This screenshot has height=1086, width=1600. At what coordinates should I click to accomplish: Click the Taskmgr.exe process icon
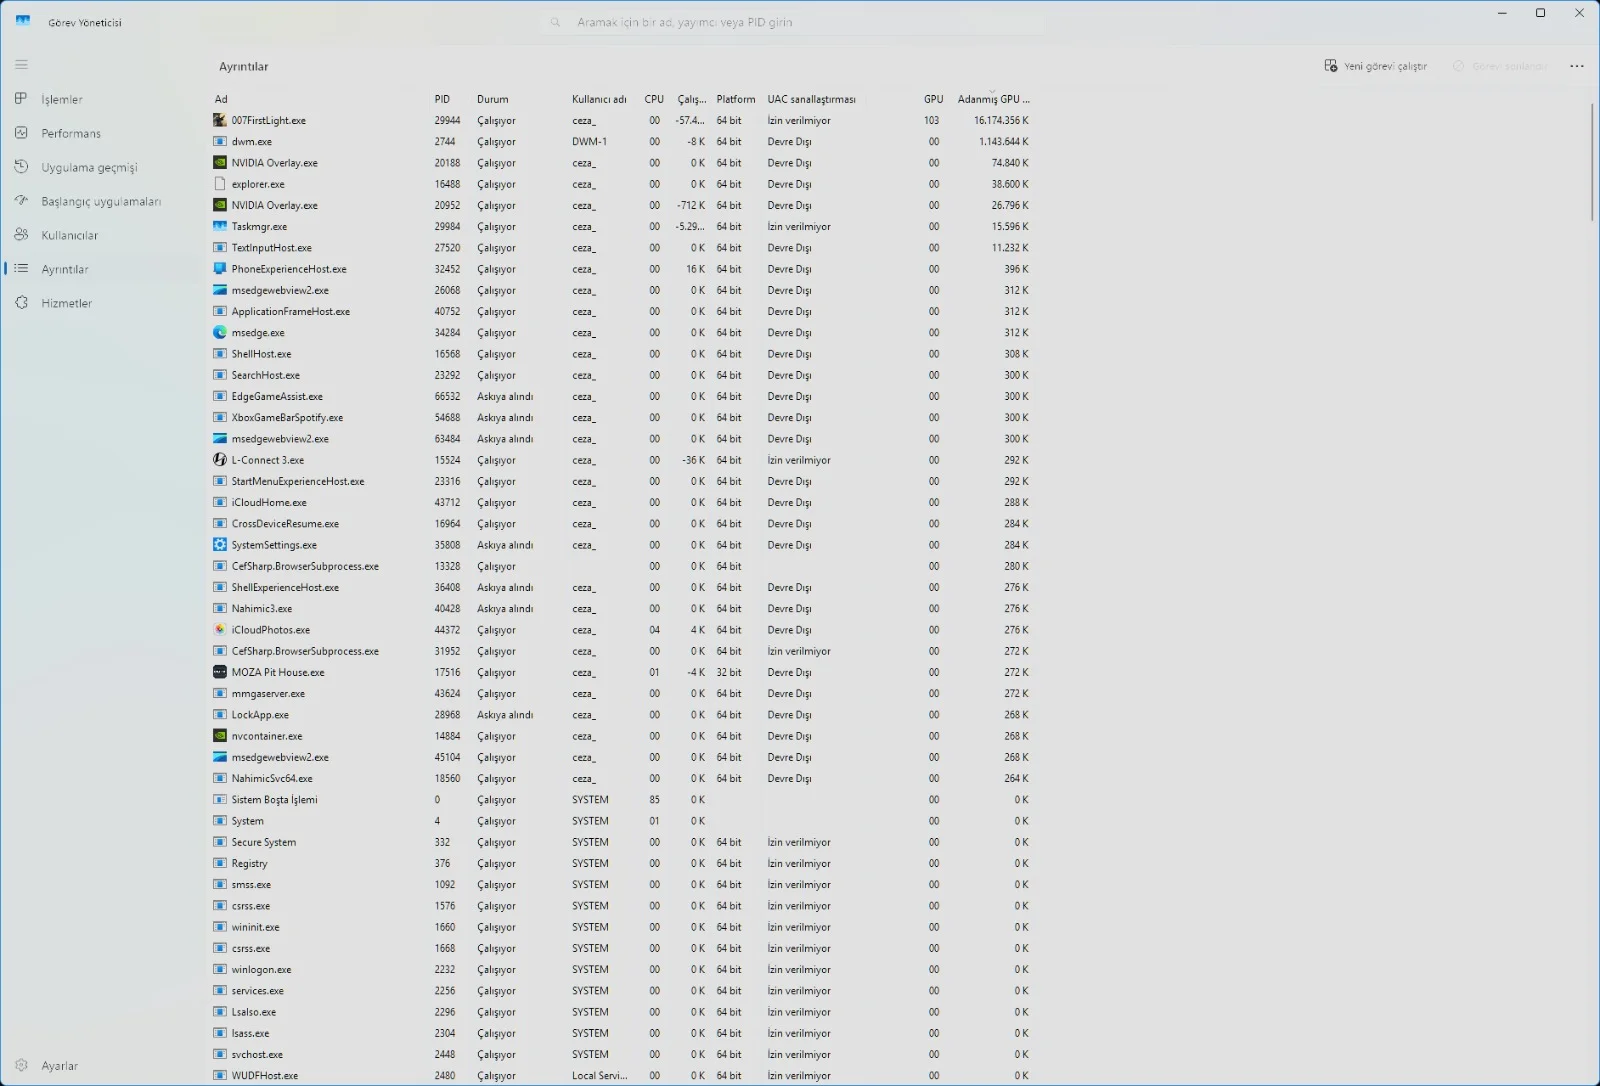click(x=220, y=226)
